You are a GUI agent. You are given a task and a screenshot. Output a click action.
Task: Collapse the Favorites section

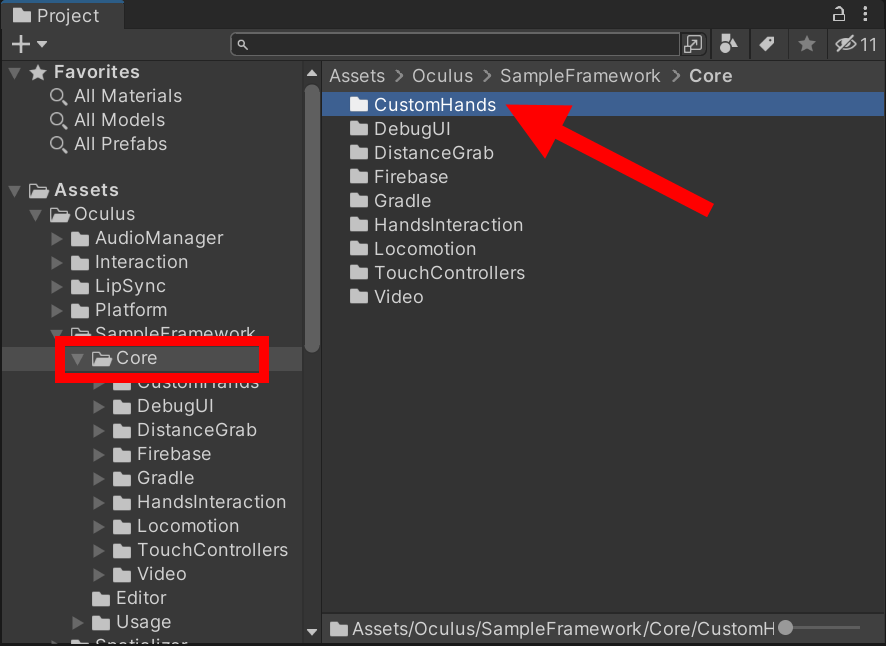(x=15, y=72)
